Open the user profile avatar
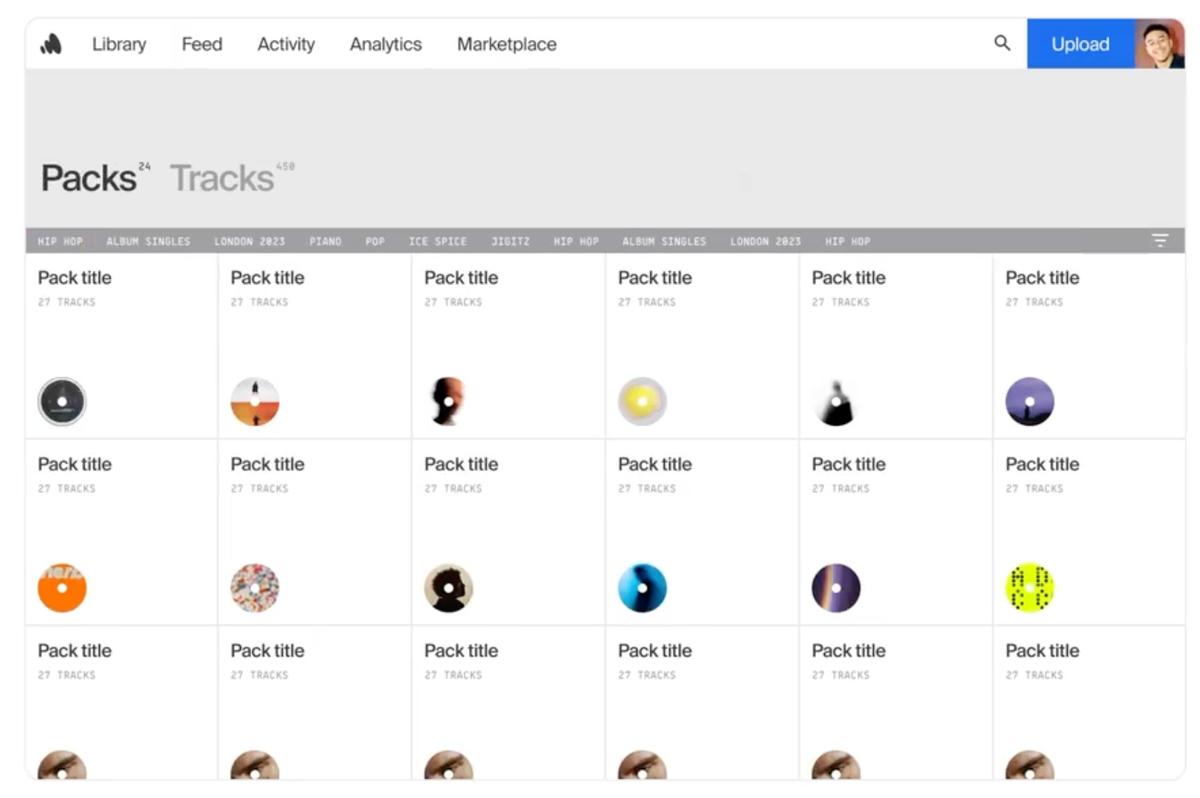Image resolution: width=1200 pixels, height=798 pixels. coord(1160,44)
